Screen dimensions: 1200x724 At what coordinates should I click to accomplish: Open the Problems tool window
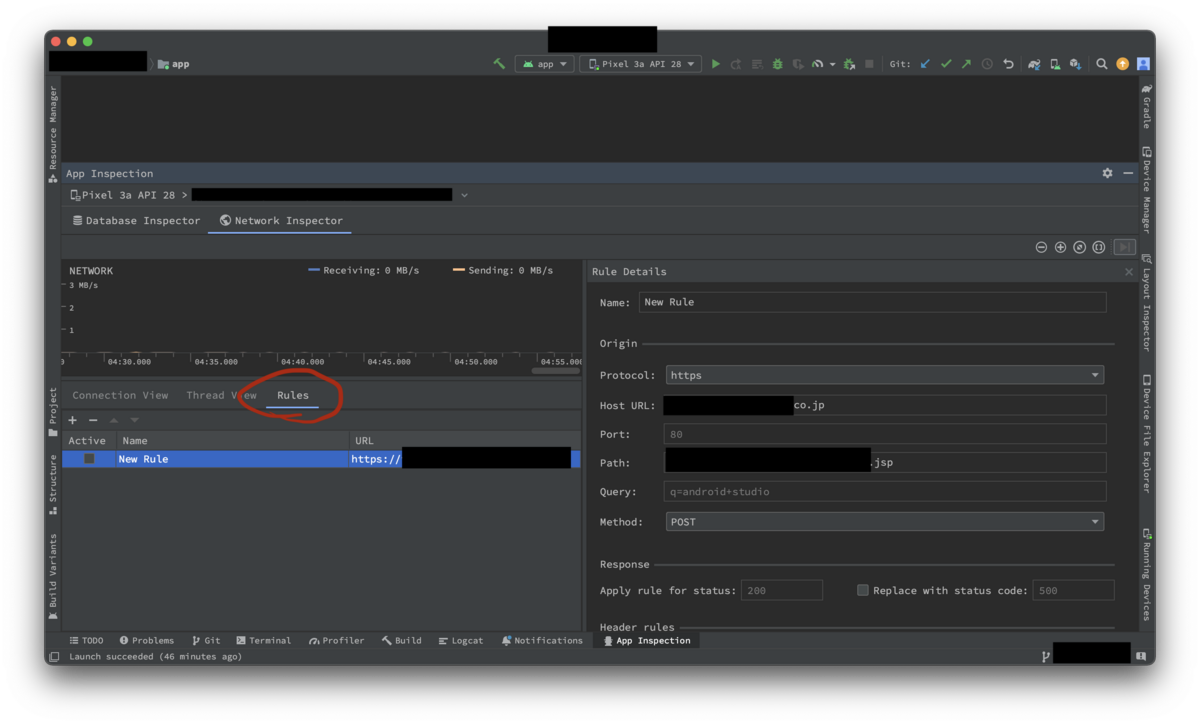coord(146,640)
